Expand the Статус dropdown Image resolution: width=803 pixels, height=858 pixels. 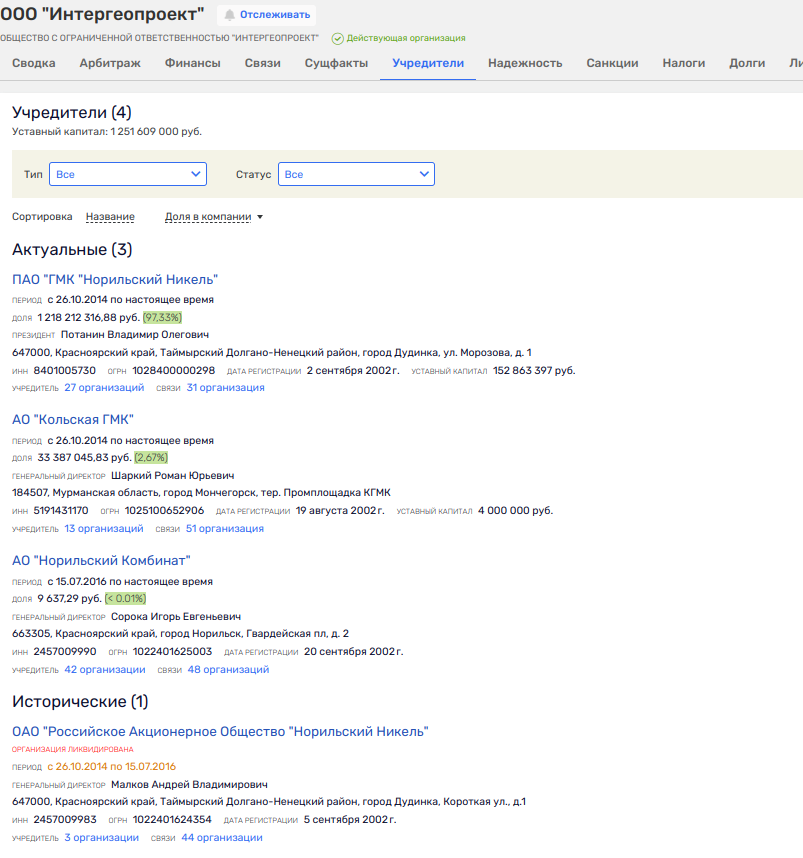pyautogui.click(x=356, y=174)
